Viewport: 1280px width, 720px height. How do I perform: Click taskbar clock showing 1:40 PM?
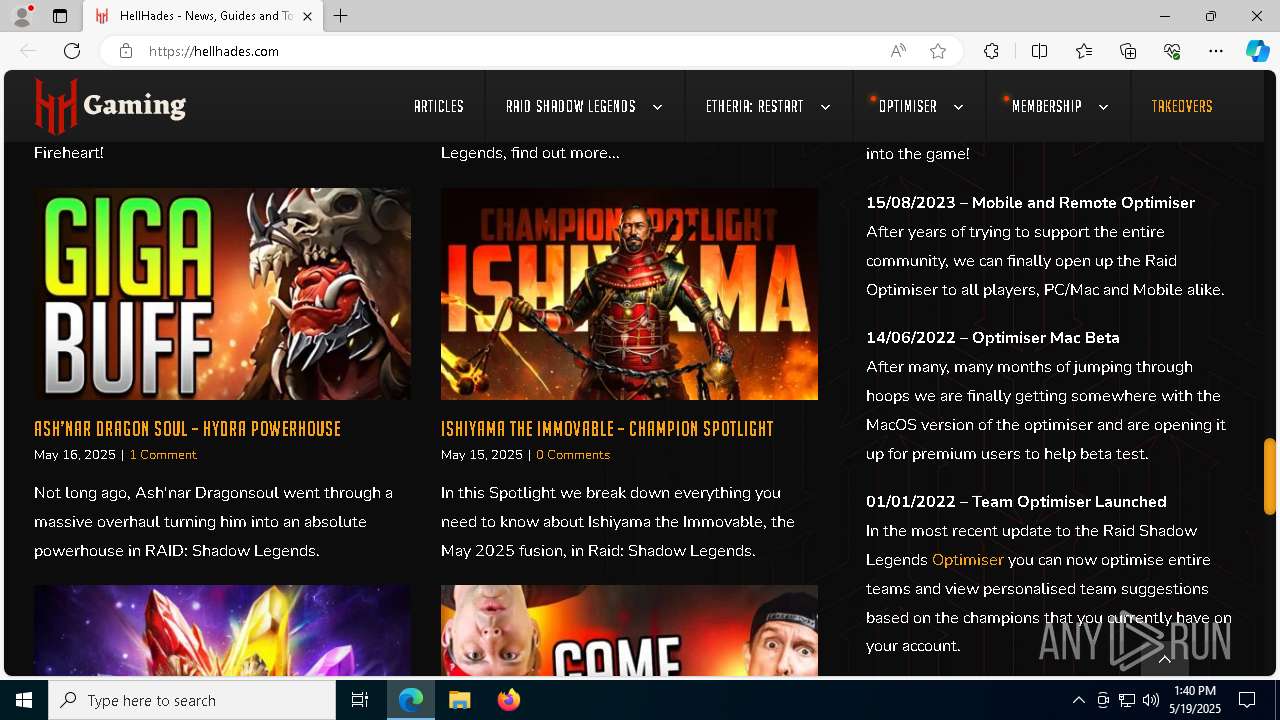(x=1195, y=700)
